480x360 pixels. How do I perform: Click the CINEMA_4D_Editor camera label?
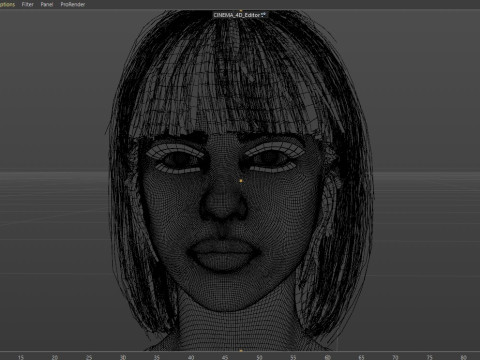[x=237, y=15]
